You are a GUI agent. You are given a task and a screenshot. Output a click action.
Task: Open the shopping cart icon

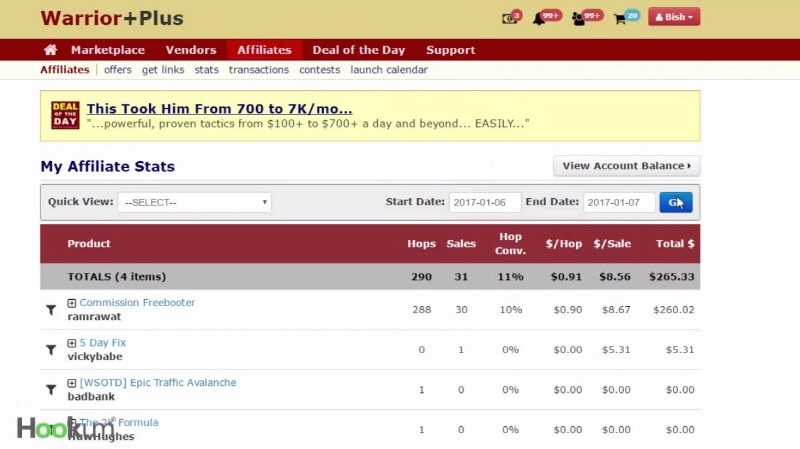click(x=626, y=17)
